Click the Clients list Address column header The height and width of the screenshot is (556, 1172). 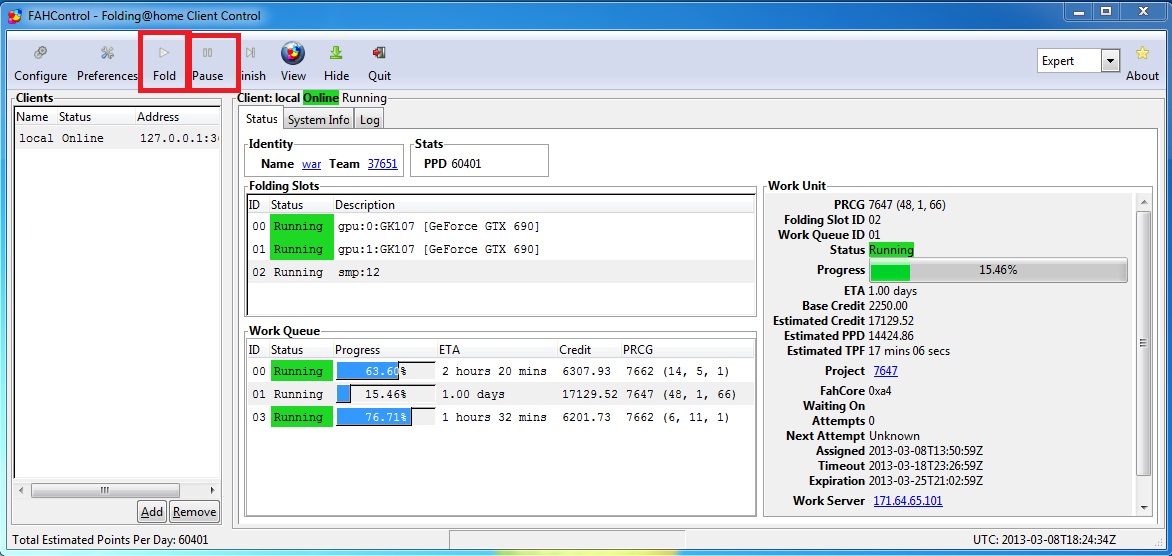point(177,117)
